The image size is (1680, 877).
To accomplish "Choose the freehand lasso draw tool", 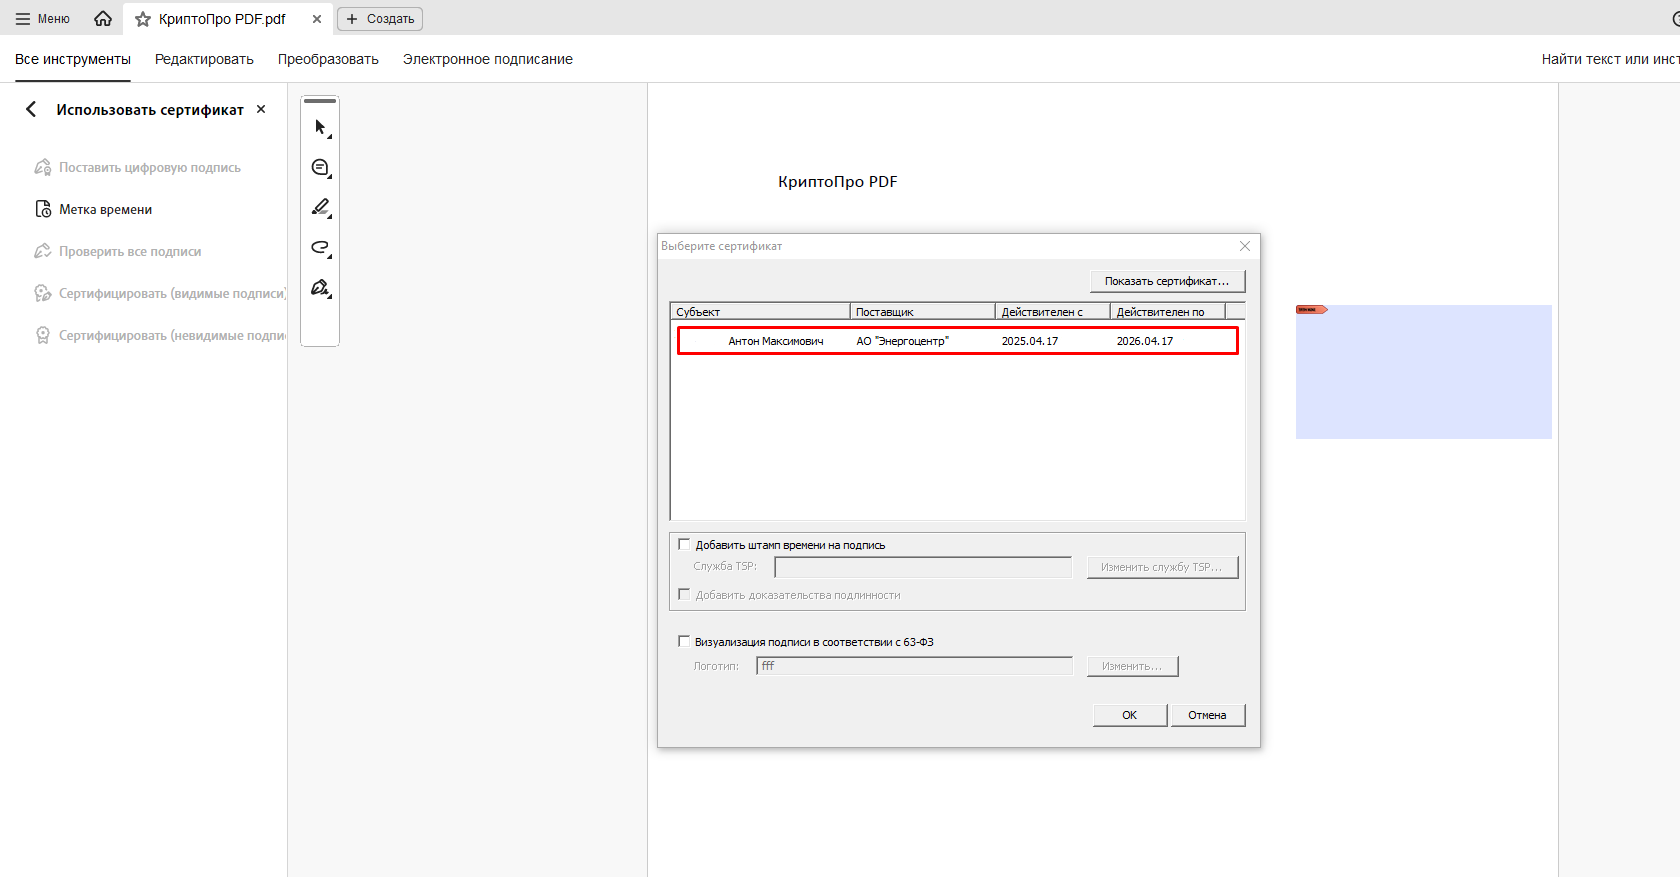I will click(320, 248).
